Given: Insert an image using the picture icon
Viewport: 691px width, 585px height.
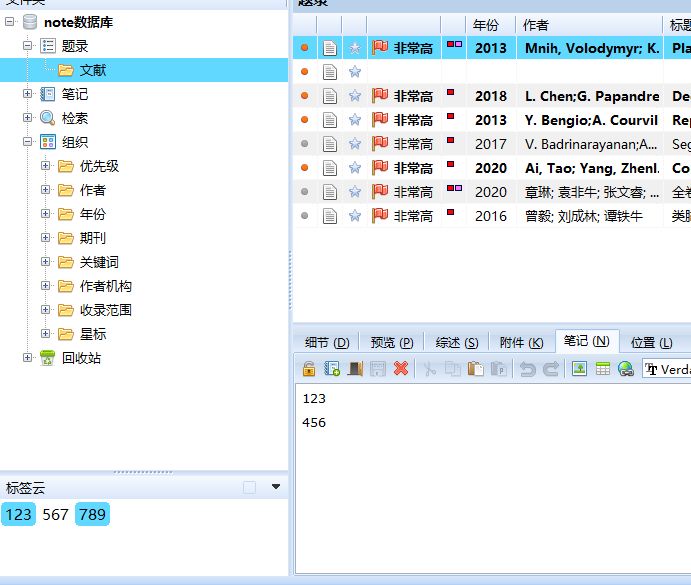Looking at the screenshot, I should pos(579,369).
